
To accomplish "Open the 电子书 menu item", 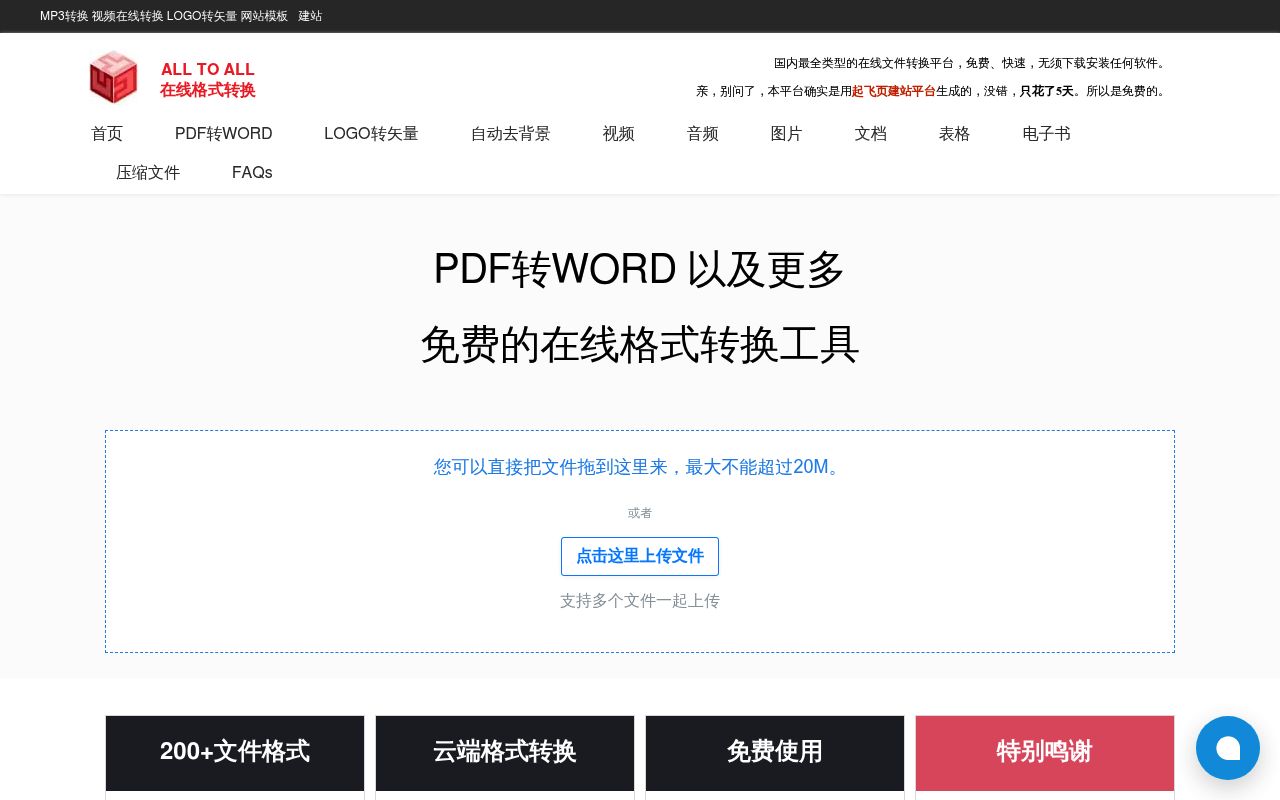I will click(x=1047, y=134).
